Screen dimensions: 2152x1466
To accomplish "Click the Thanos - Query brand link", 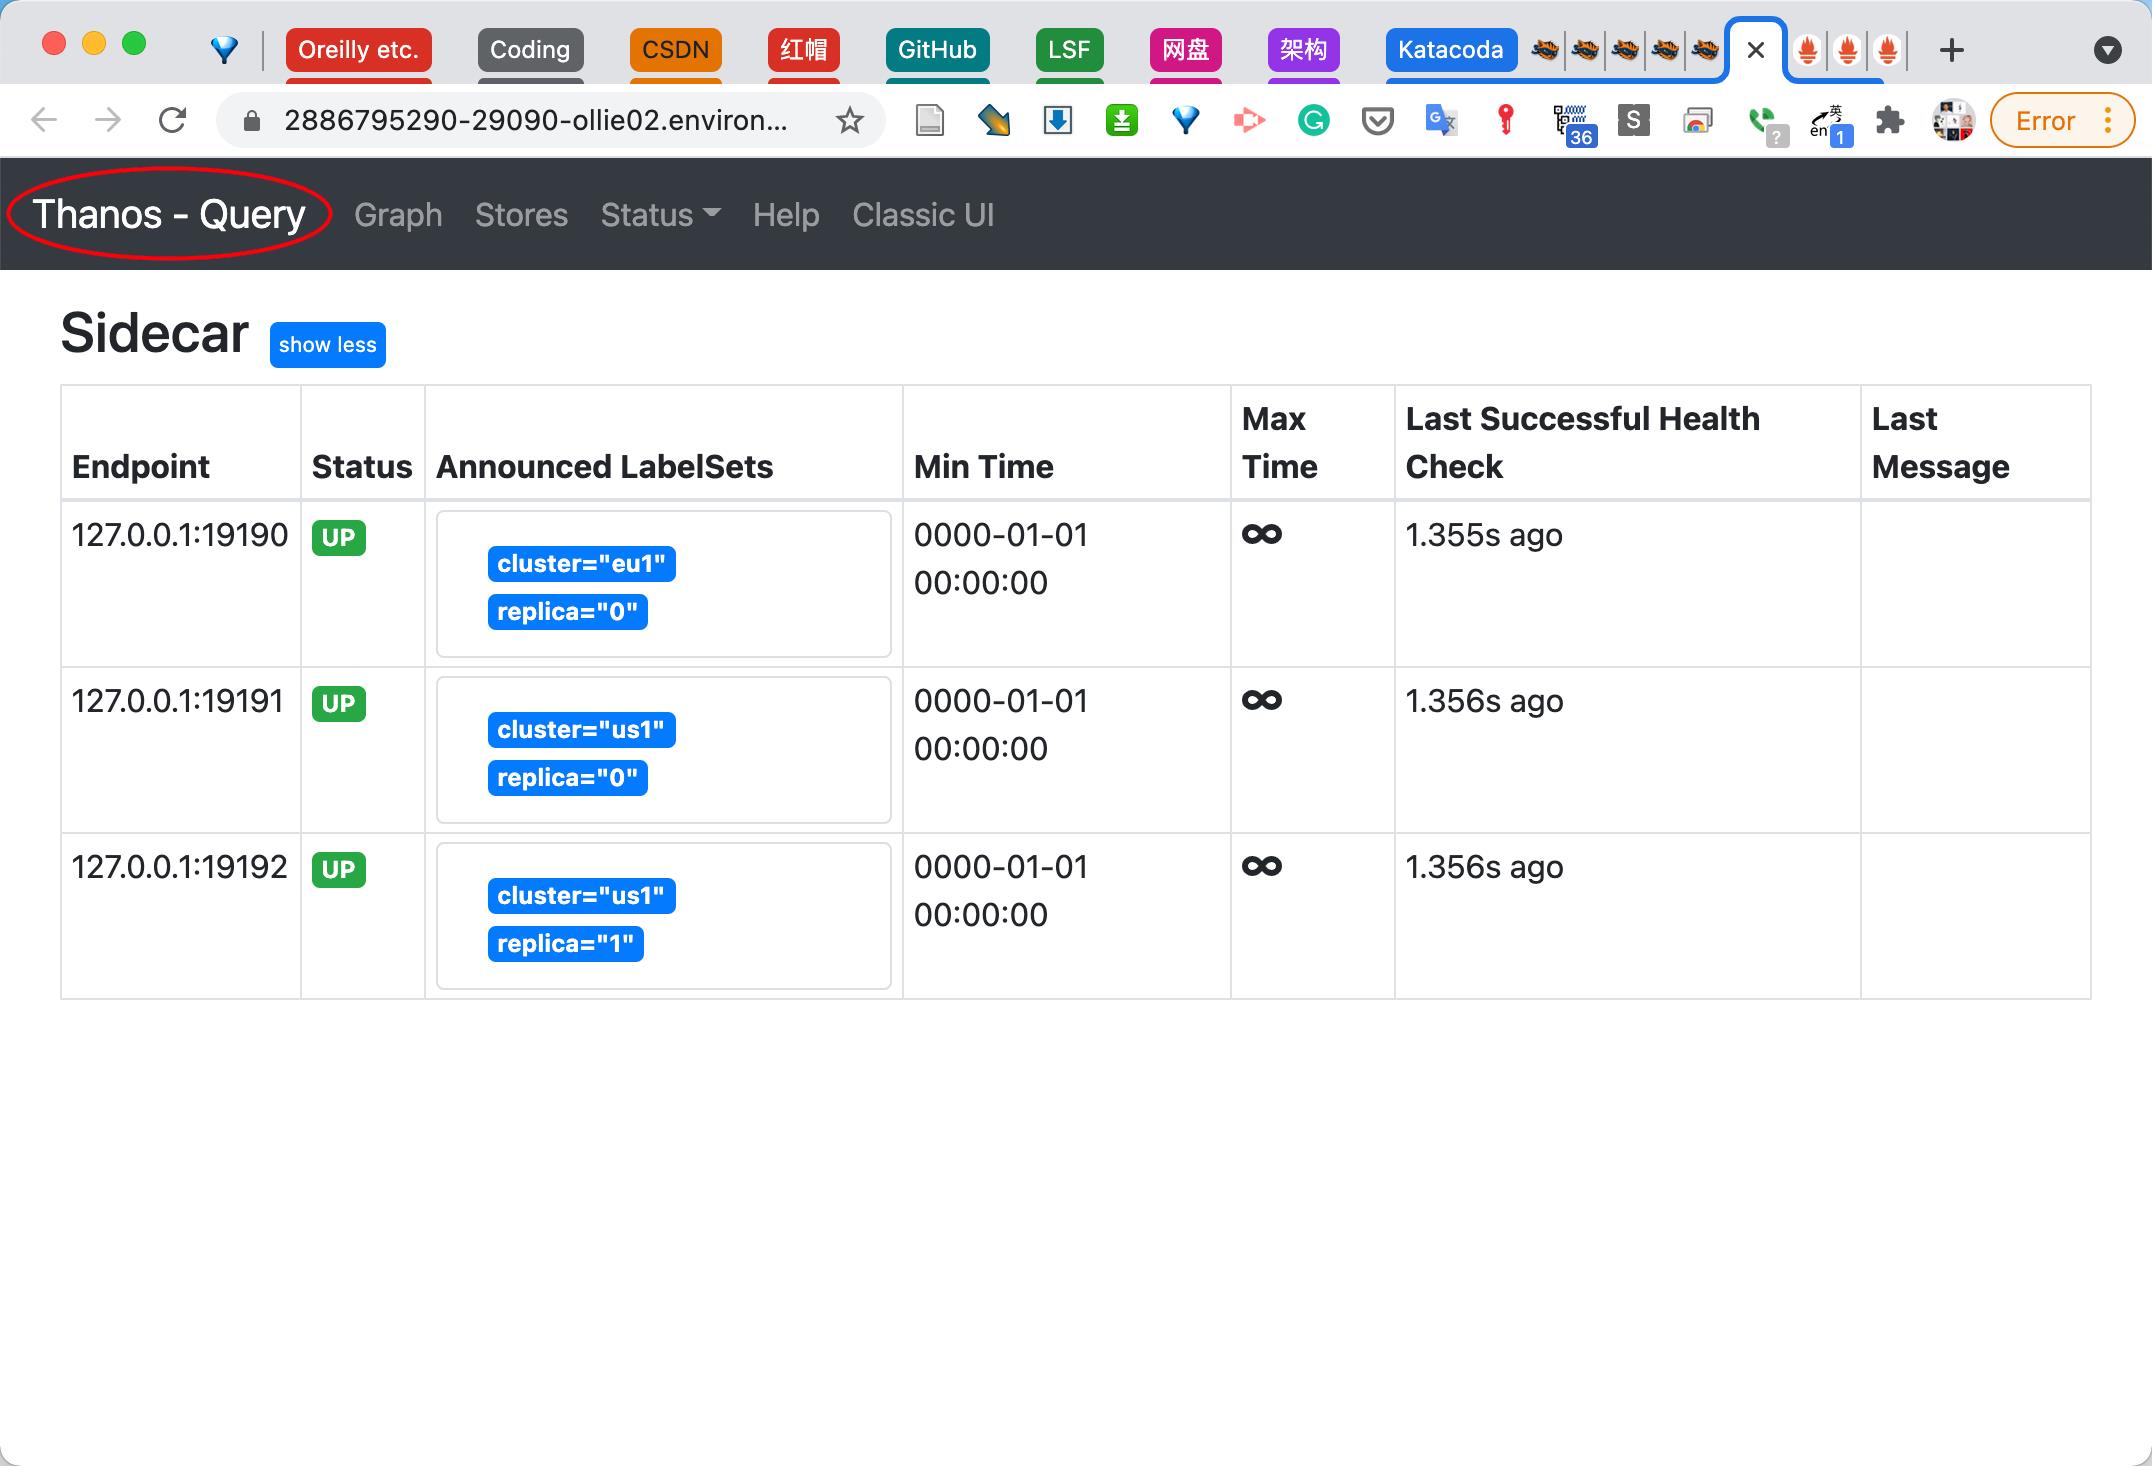I will [169, 214].
